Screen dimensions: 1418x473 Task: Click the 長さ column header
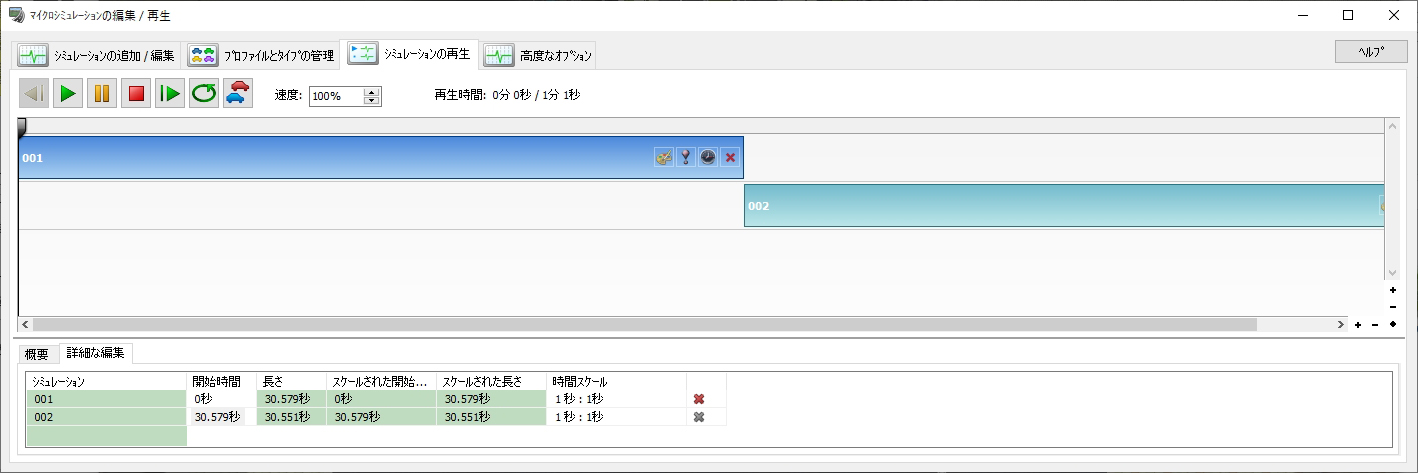[x=291, y=381]
